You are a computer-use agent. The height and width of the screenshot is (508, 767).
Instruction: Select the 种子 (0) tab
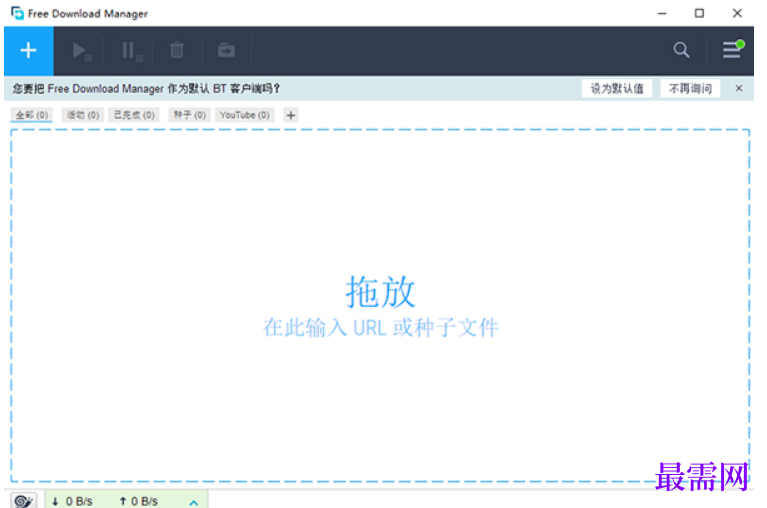189,115
